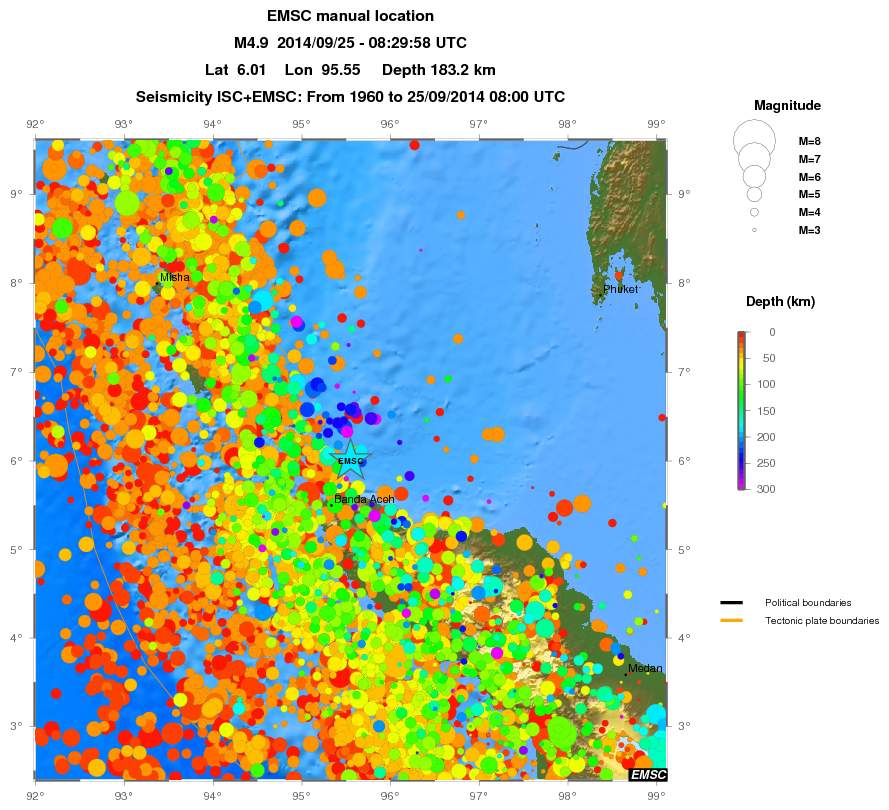This screenshot has width=889, height=810.
Task: Click the depth scale value 0
Action: (x=772, y=332)
